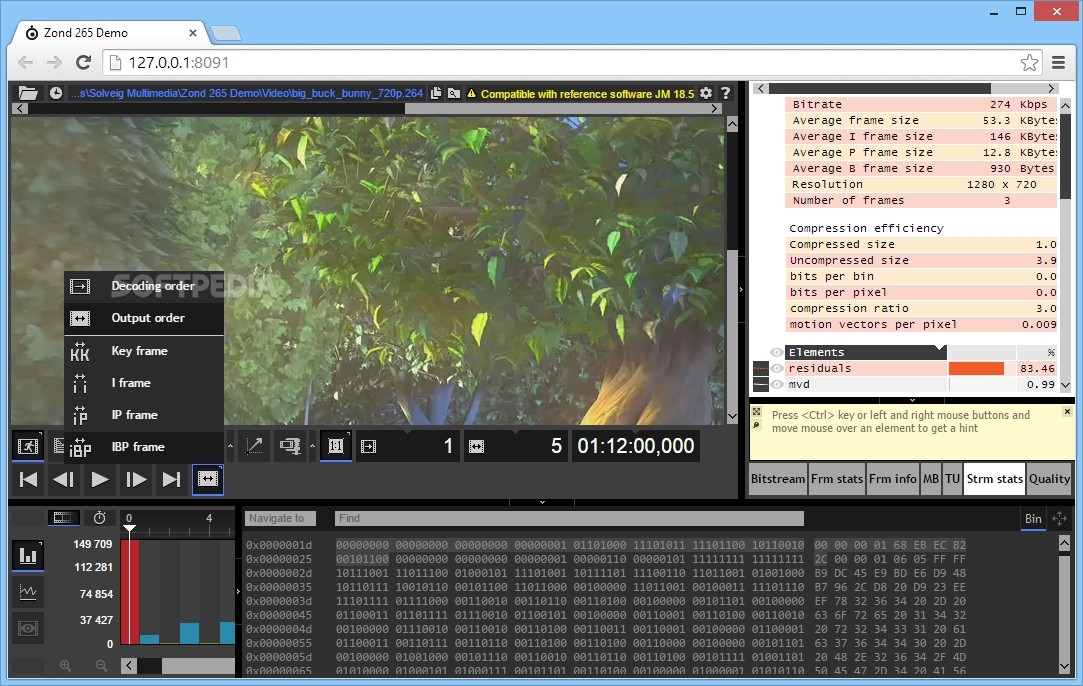Click the move-arrows icon beside Bin

(x=1059, y=518)
